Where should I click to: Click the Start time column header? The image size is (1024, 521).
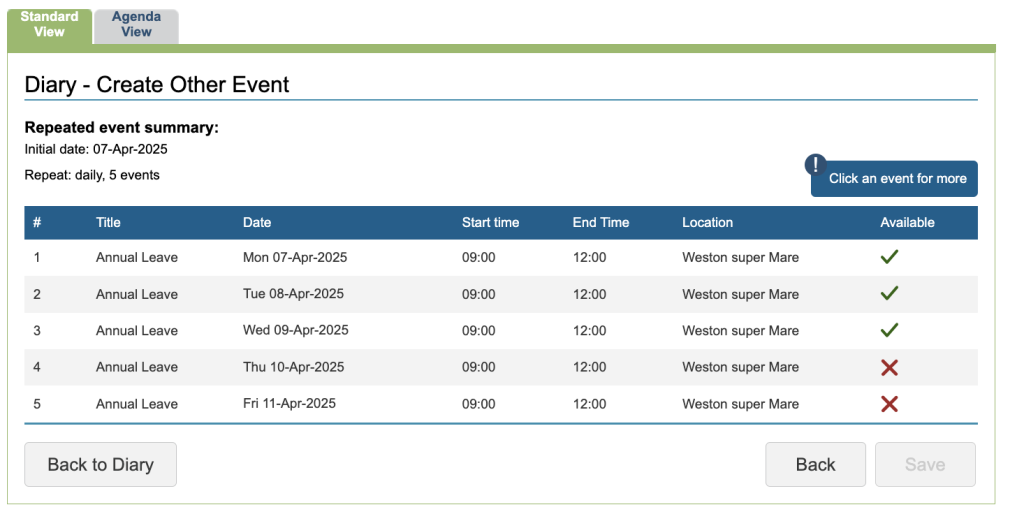pos(490,222)
